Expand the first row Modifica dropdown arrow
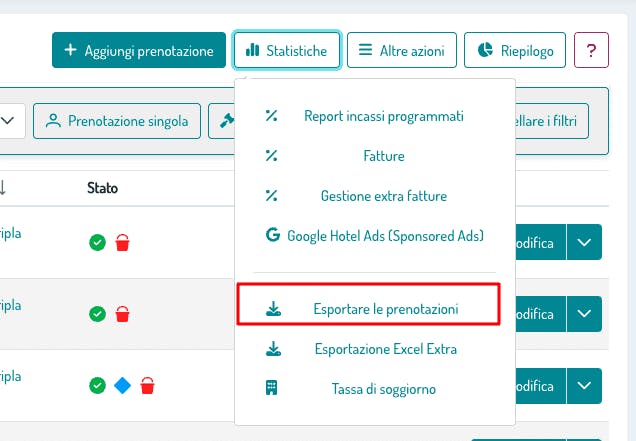Image resolution: width=636 pixels, height=441 pixels. pyautogui.click(x=585, y=243)
